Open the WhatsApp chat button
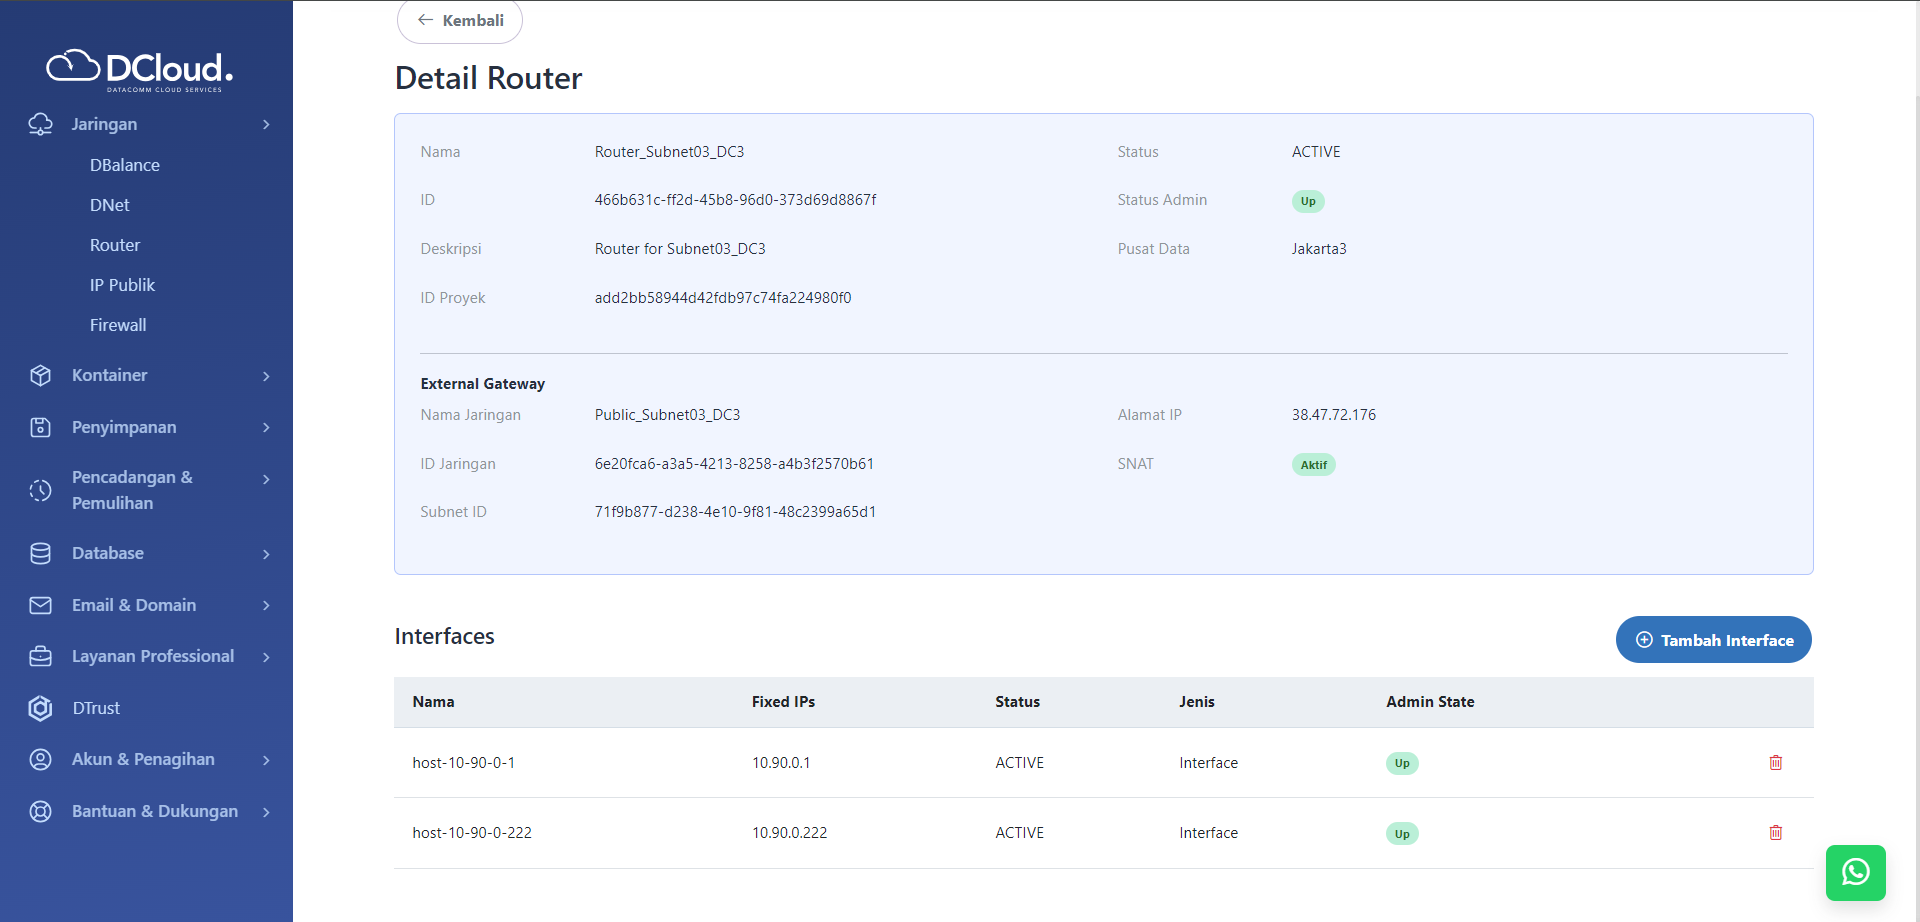Viewport: 1920px width, 922px height. (1855, 872)
